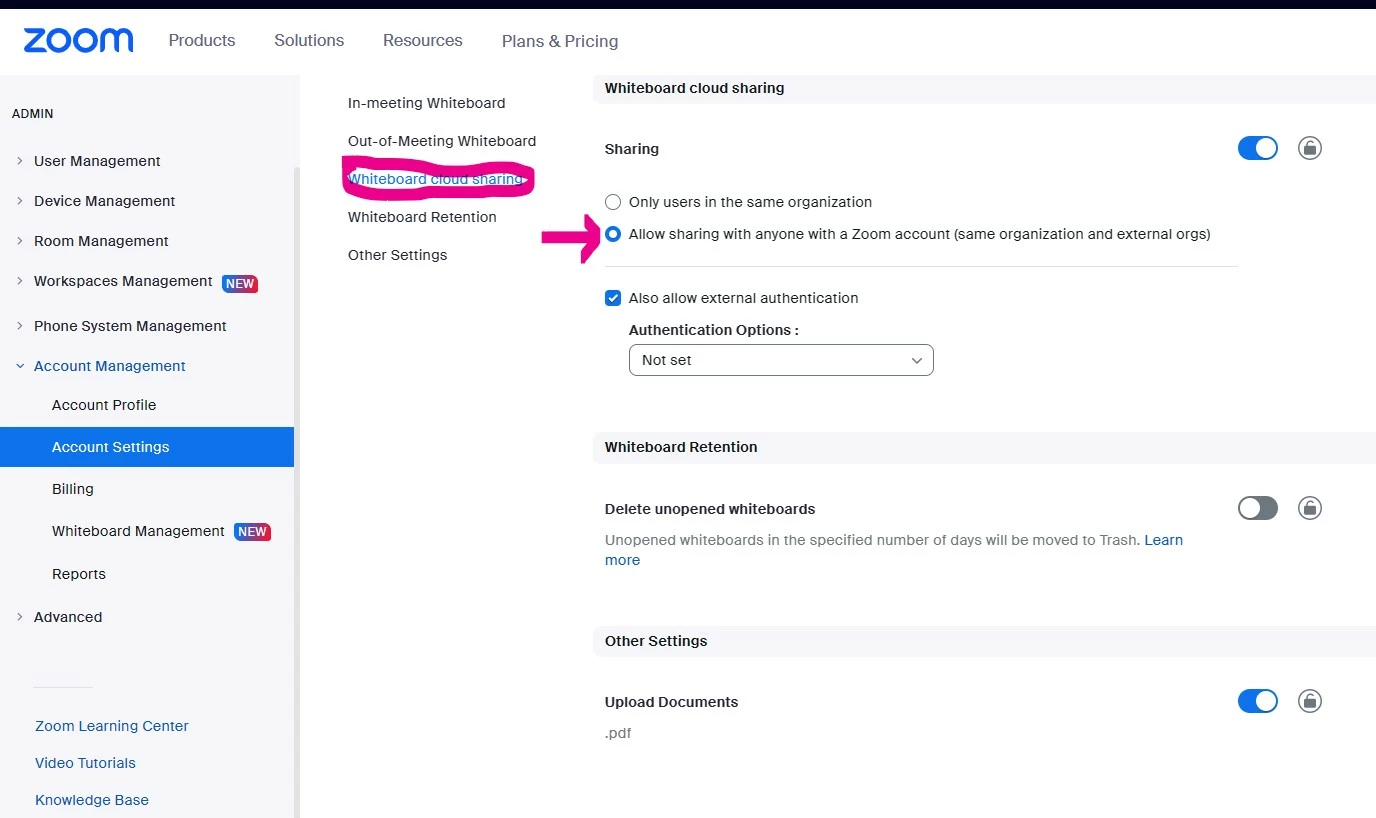Turn off the Sharing toggle

click(1258, 148)
